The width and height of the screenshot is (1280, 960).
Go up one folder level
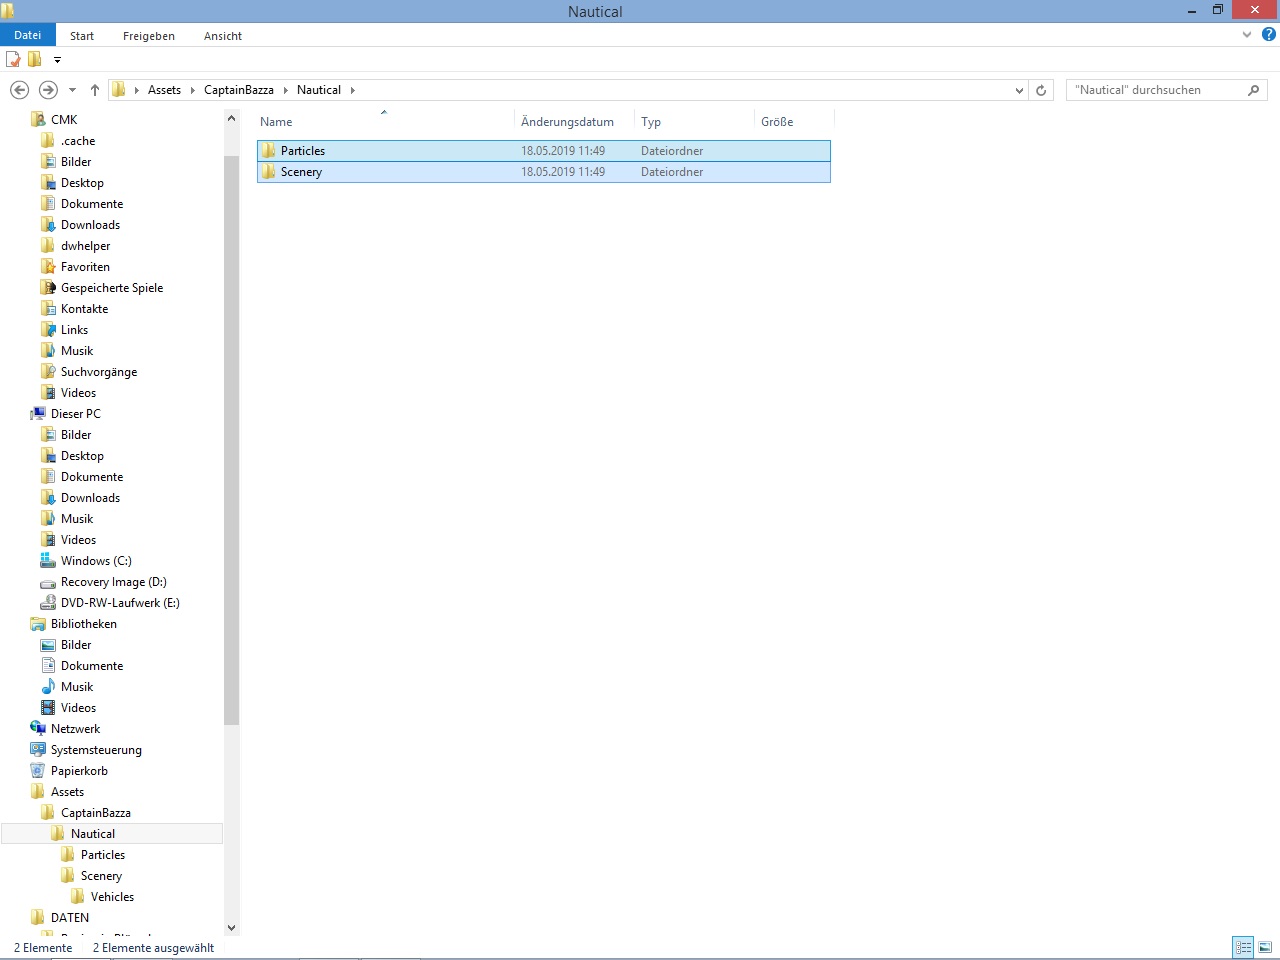pyautogui.click(x=95, y=90)
